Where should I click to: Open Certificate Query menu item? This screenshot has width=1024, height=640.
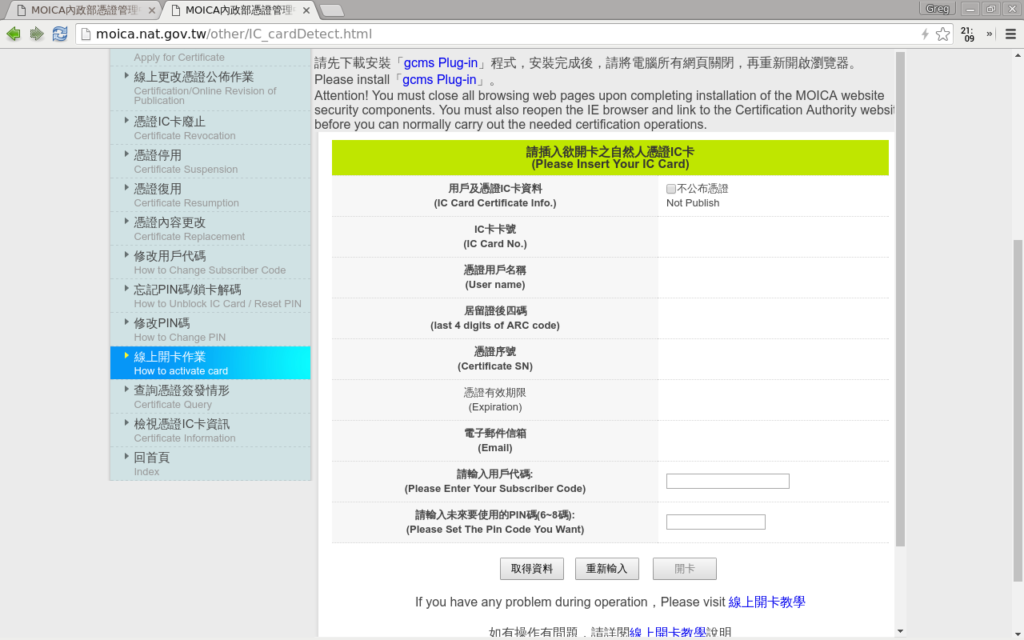pyautogui.click(x=172, y=405)
